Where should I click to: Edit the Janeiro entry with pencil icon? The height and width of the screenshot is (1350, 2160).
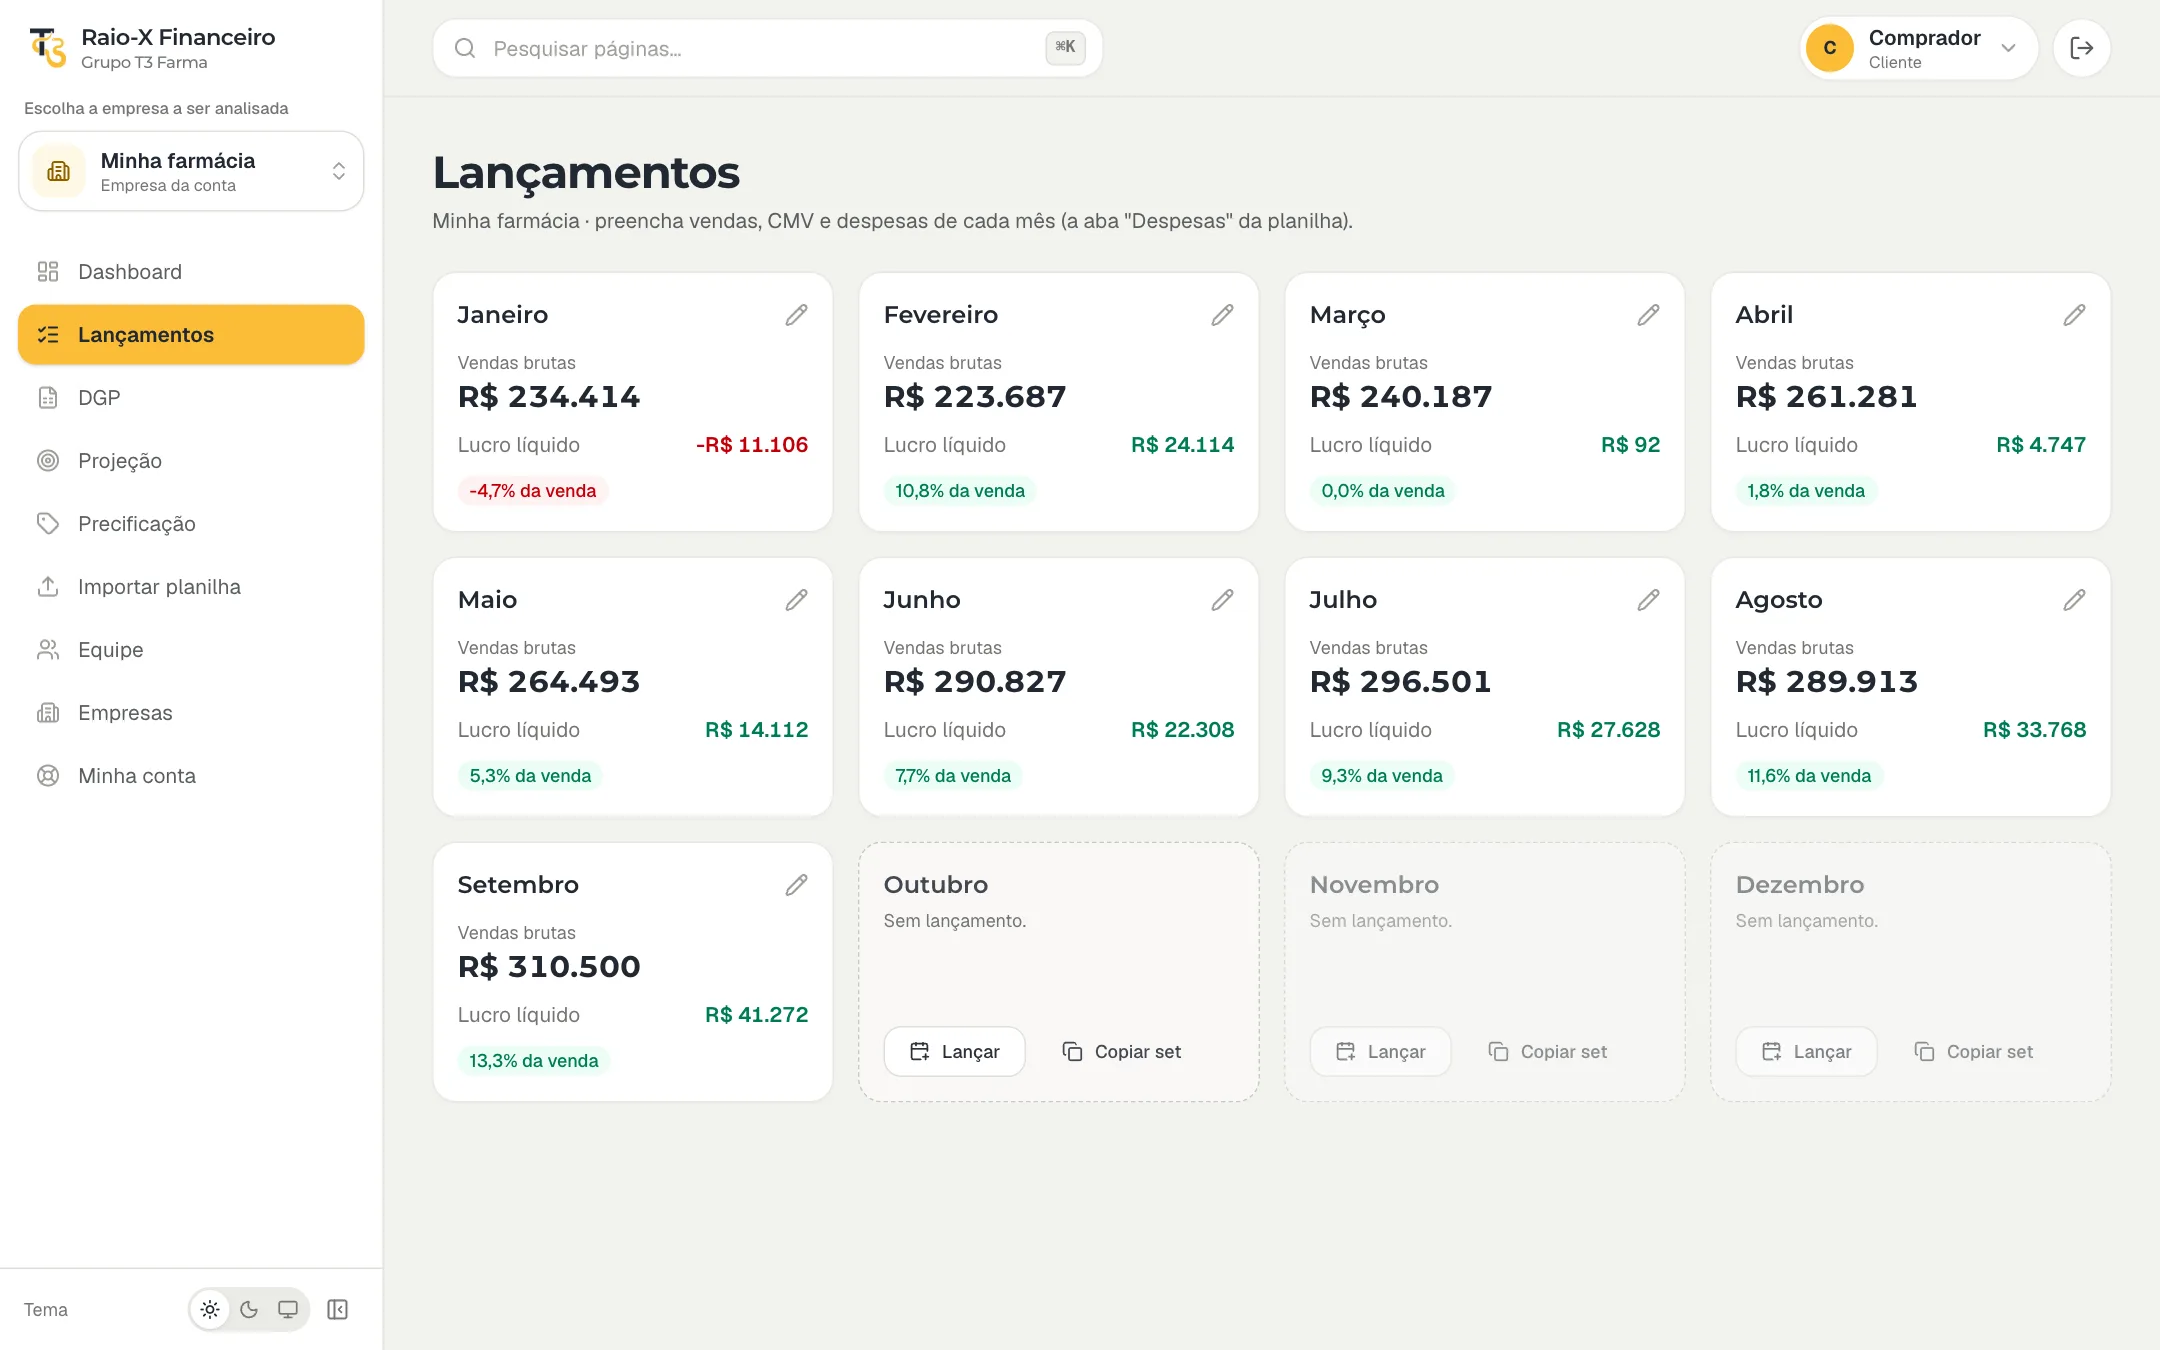(796, 315)
